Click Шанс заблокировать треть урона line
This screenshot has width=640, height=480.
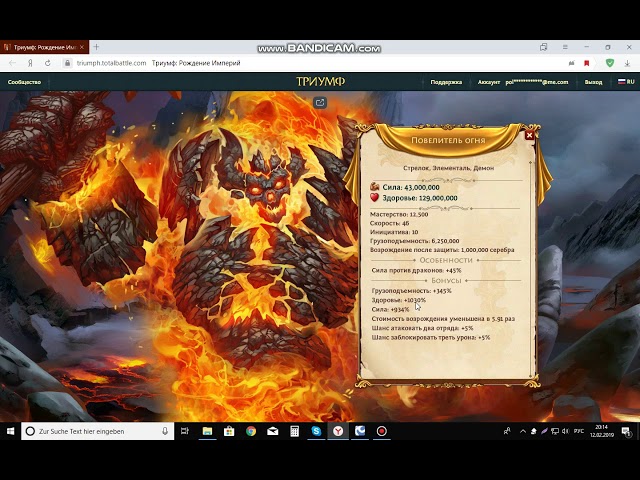point(431,338)
